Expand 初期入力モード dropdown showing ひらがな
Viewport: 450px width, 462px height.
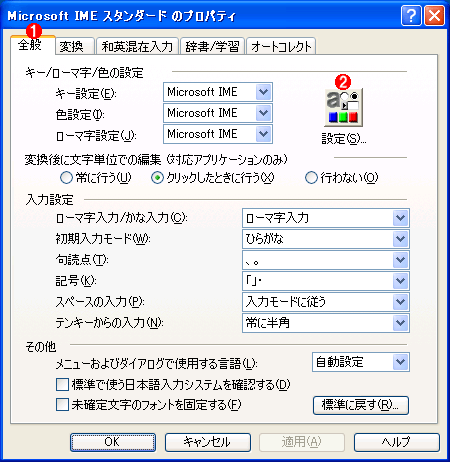[x=326, y=239]
